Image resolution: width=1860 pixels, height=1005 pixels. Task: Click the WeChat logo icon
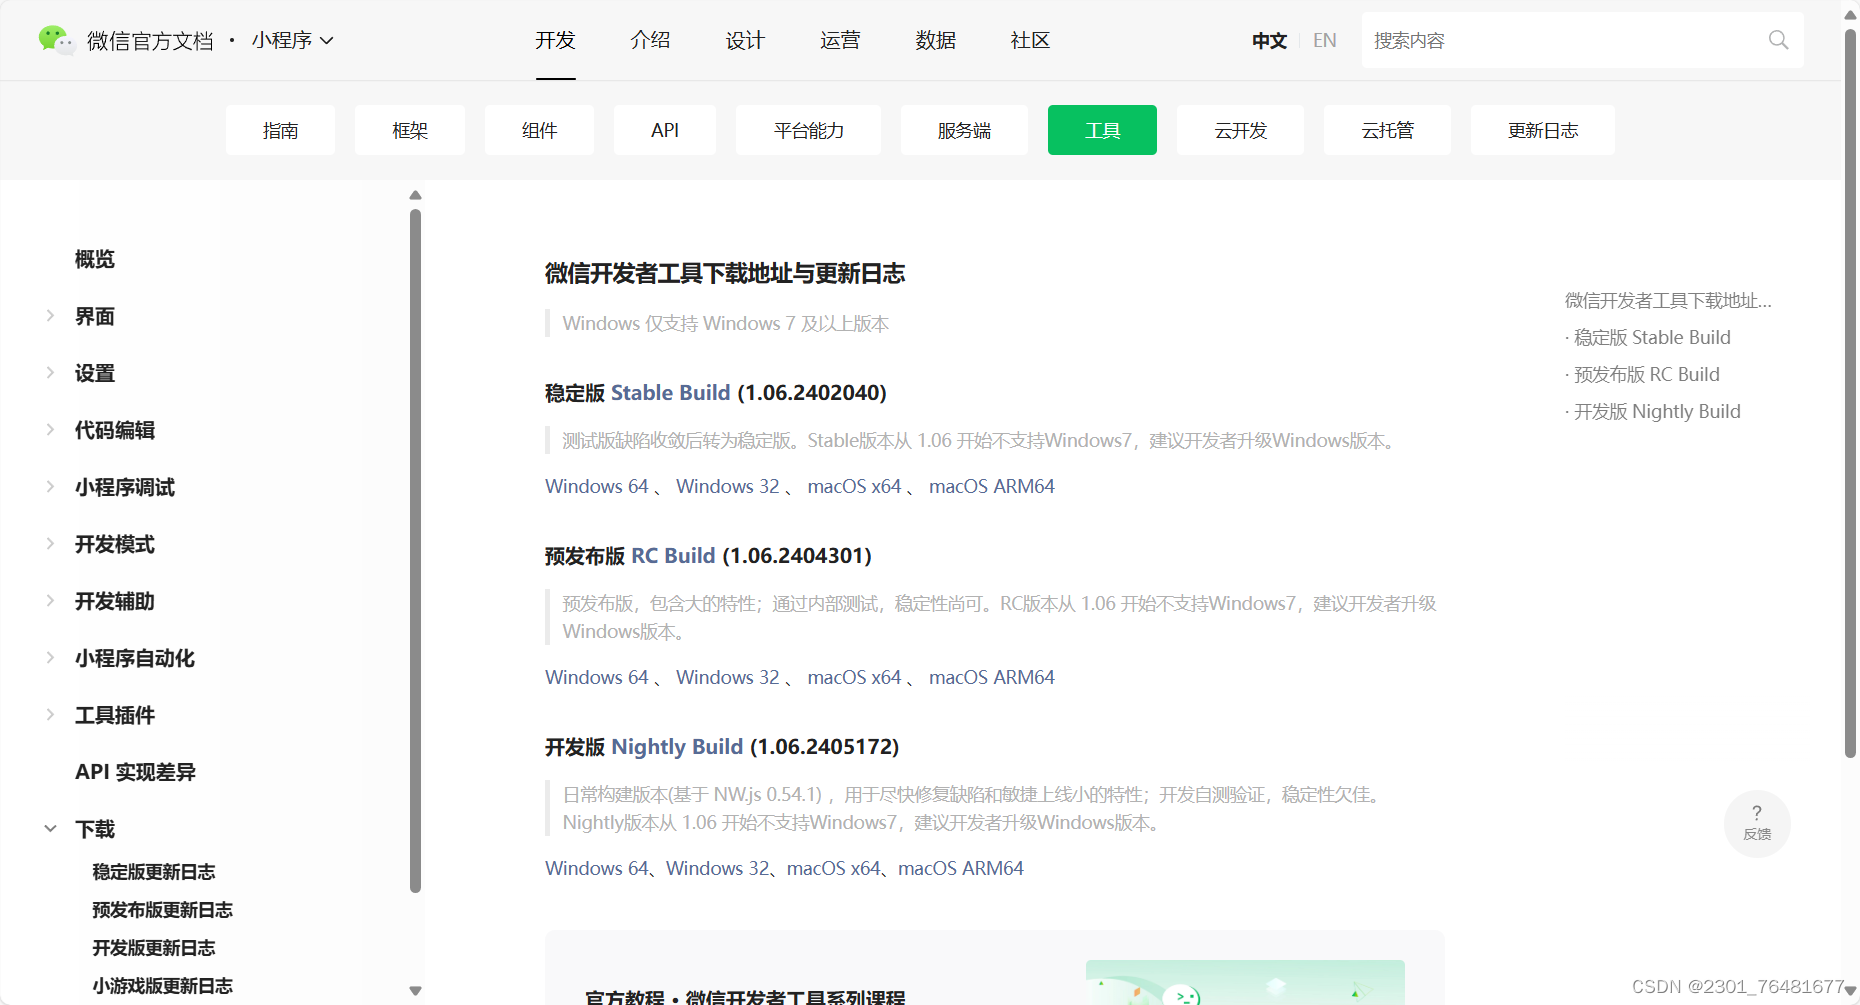[x=56, y=40]
